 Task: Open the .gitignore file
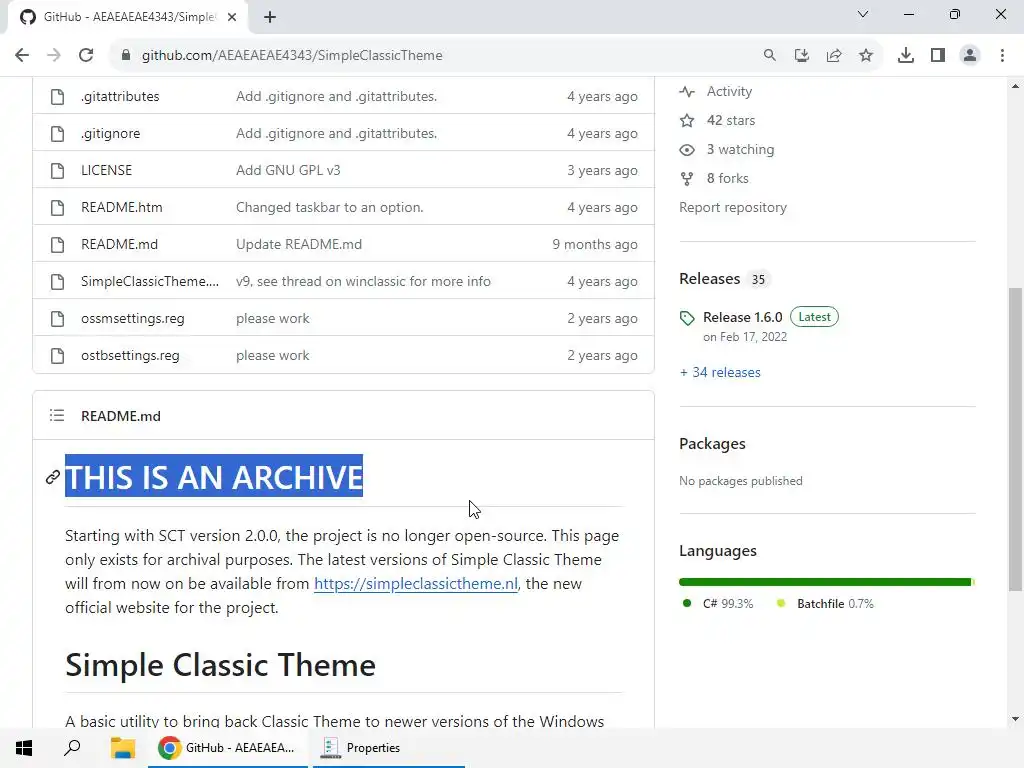(110, 133)
